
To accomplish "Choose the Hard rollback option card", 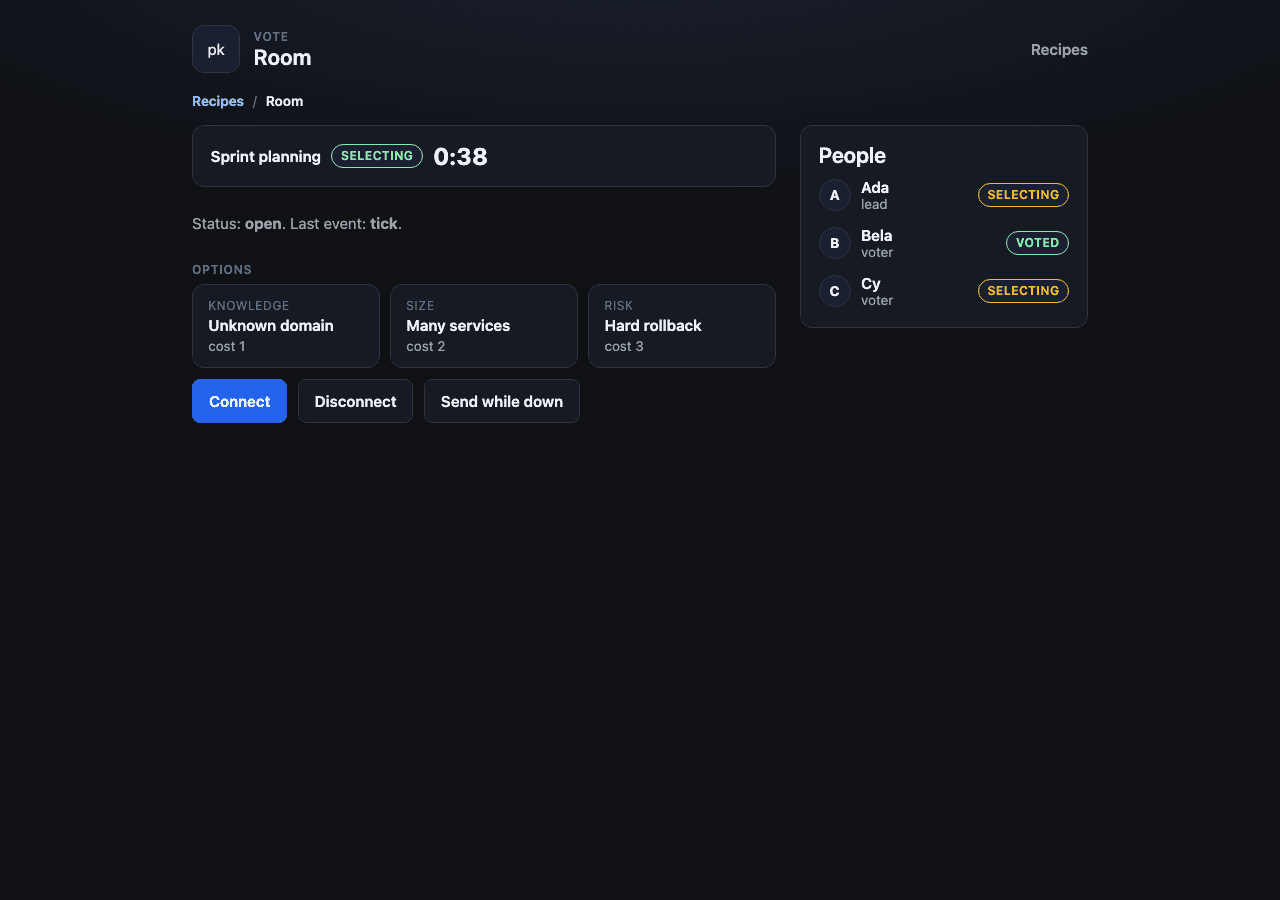I will [682, 326].
